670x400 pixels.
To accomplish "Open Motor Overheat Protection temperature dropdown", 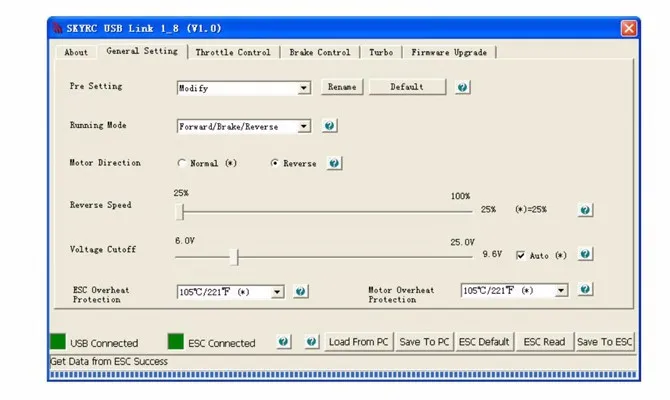I will [561, 291].
